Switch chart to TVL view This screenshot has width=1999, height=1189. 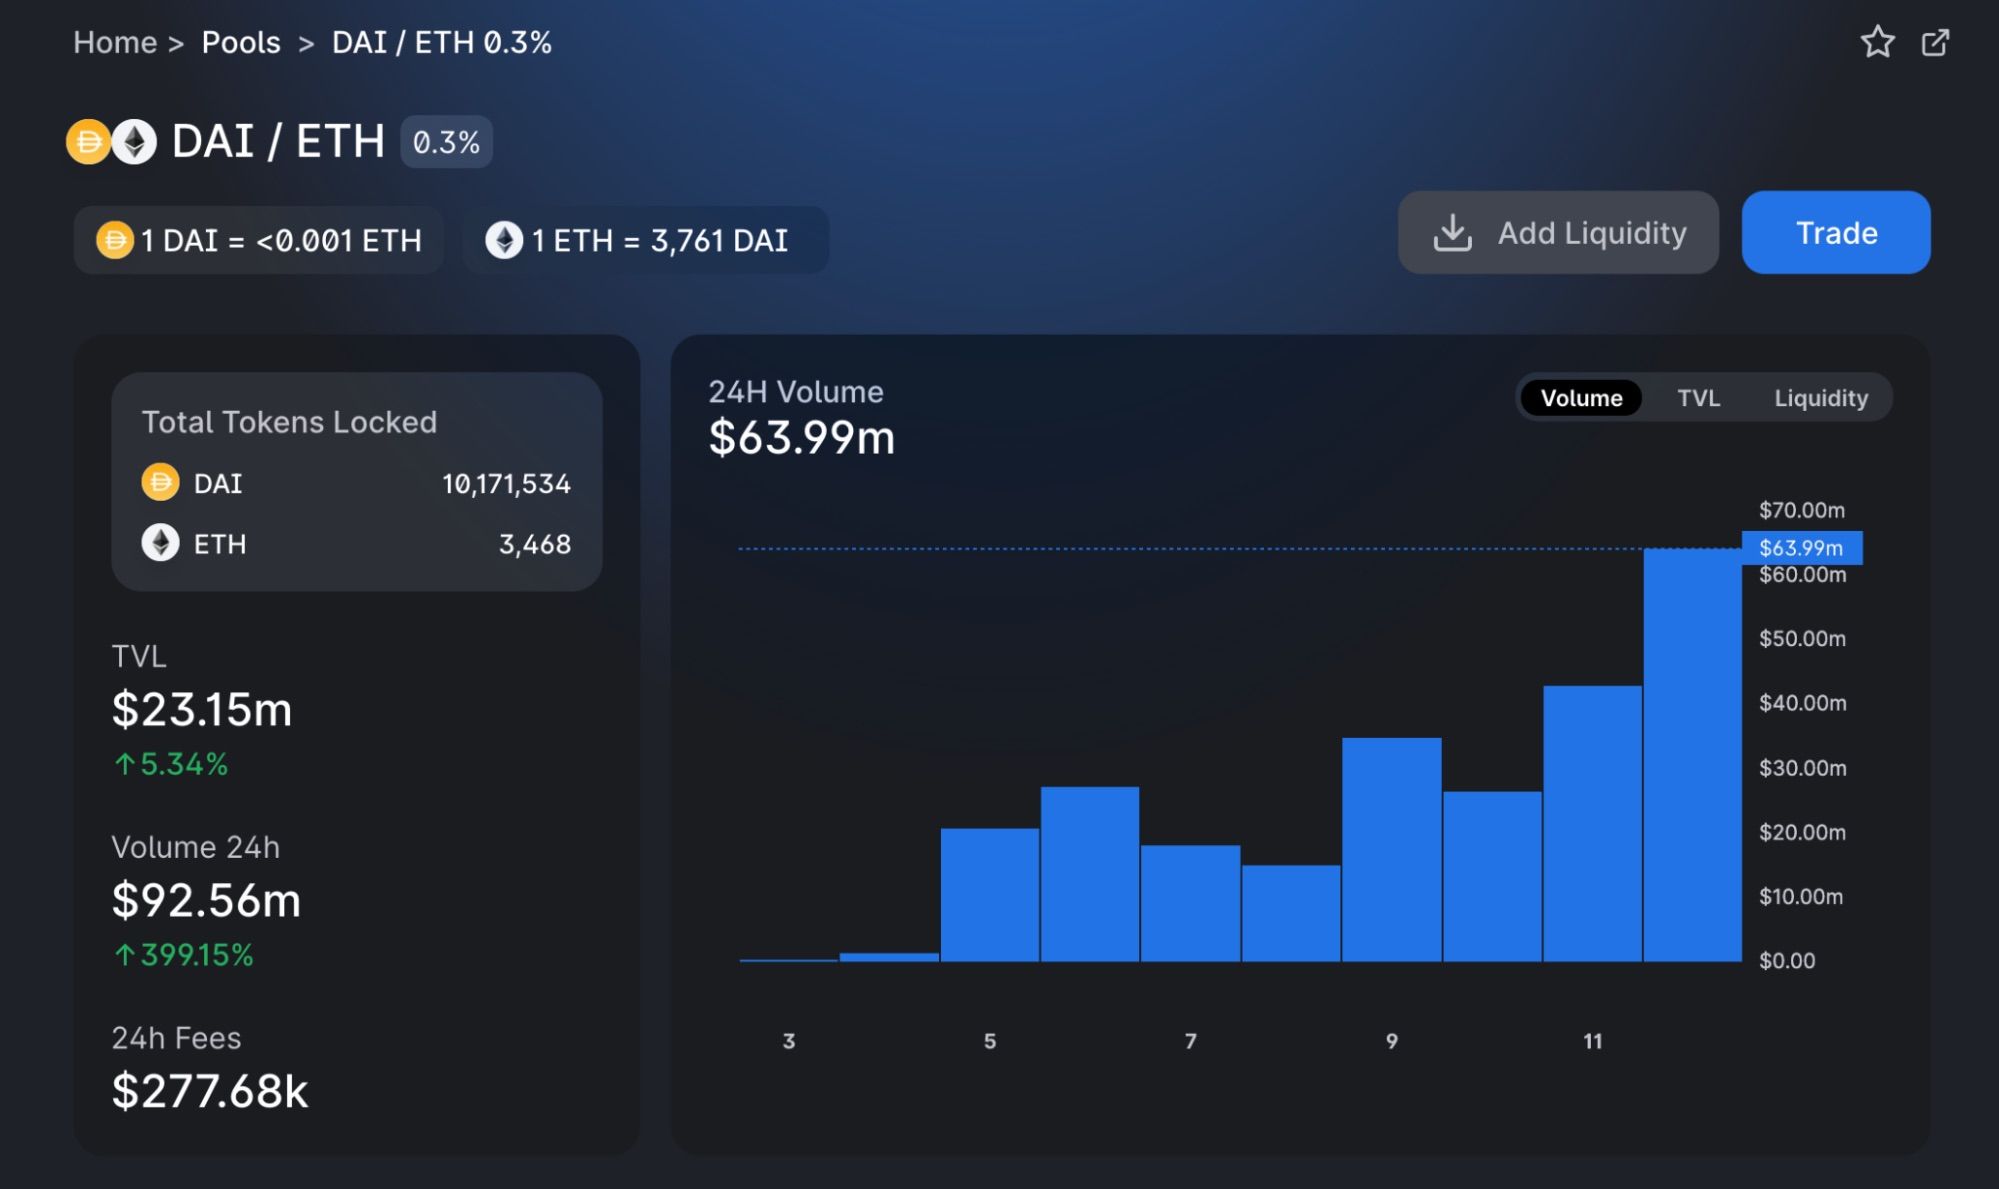(1698, 398)
